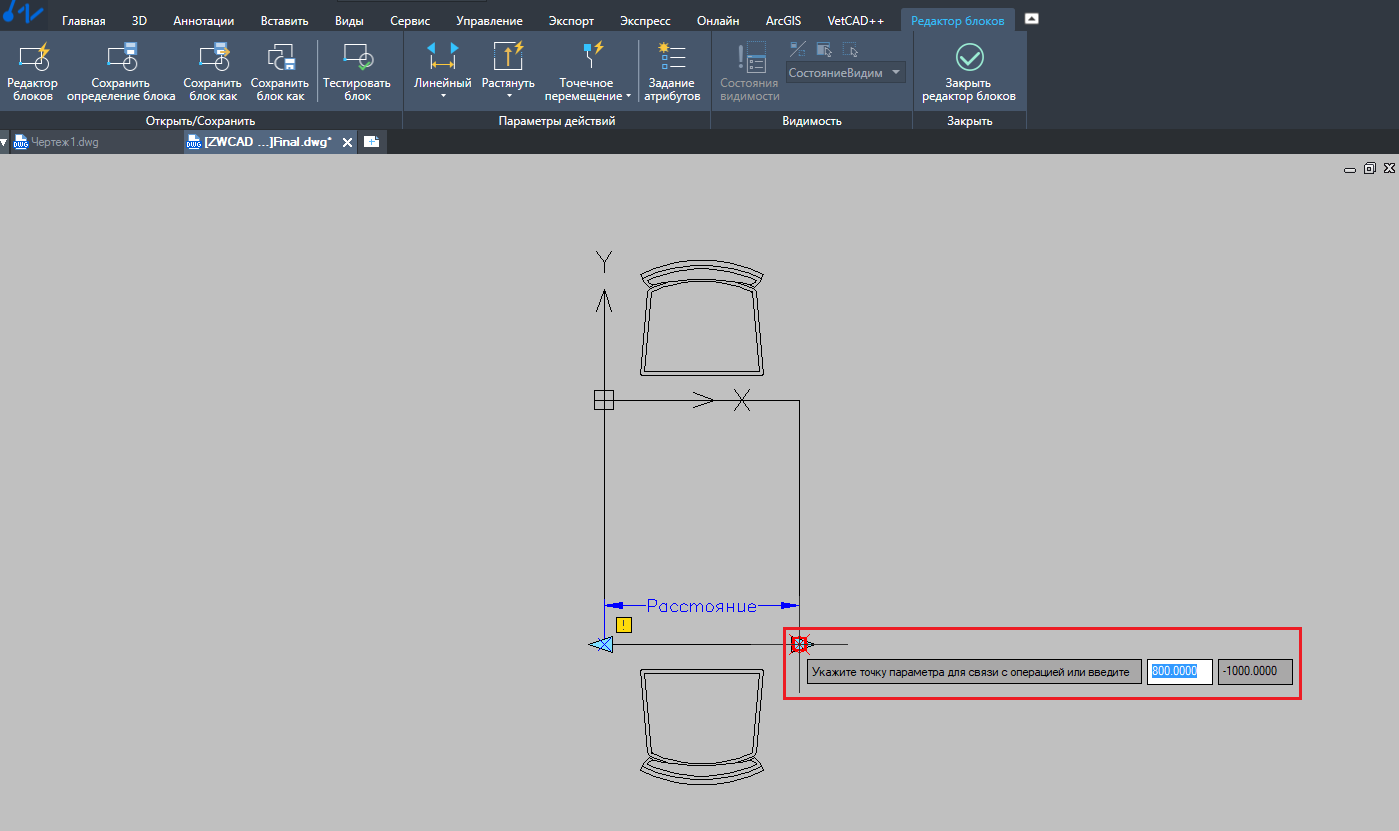Image resolution: width=1399 pixels, height=831 pixels.
Task: Click the new drawing tab icon
Action: (371, 142)
